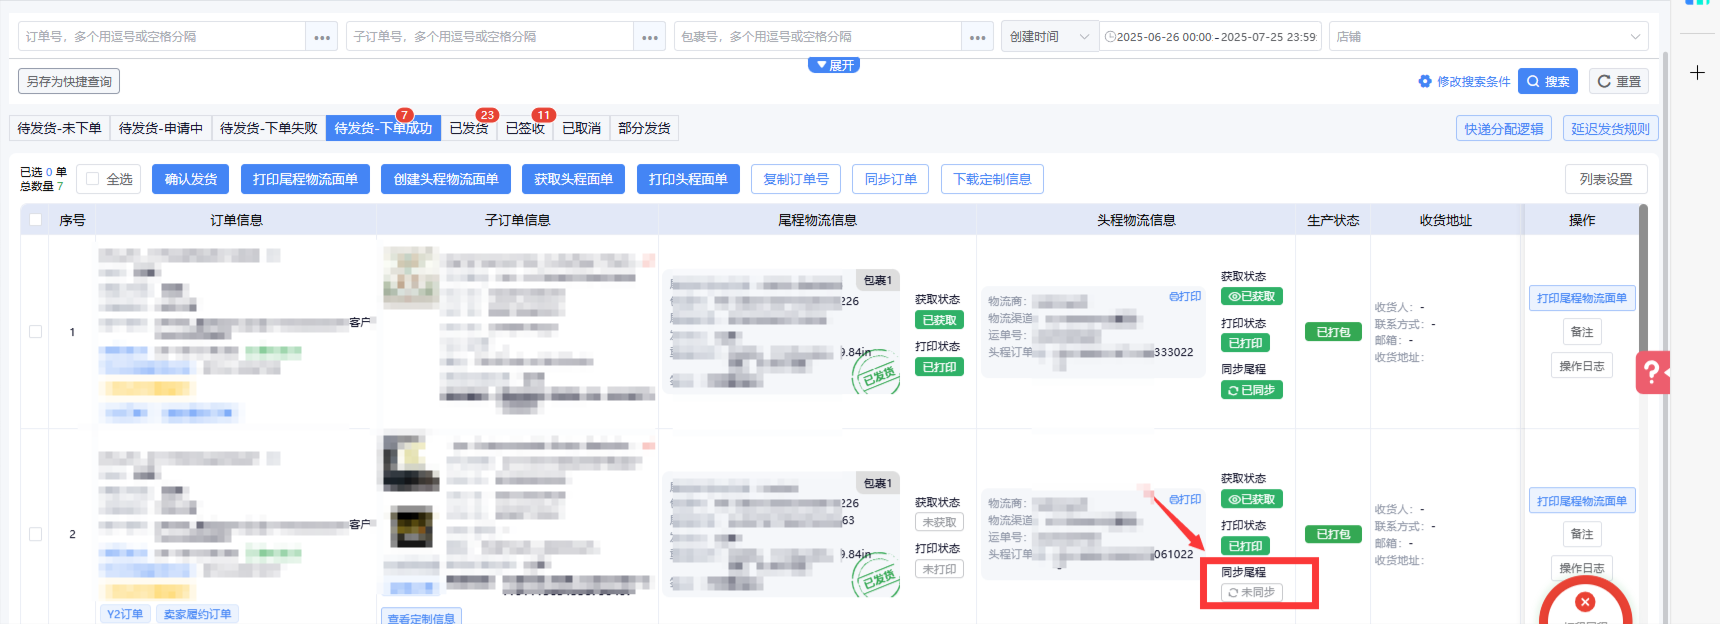Click the 确认发货 button

pos(191,179)
